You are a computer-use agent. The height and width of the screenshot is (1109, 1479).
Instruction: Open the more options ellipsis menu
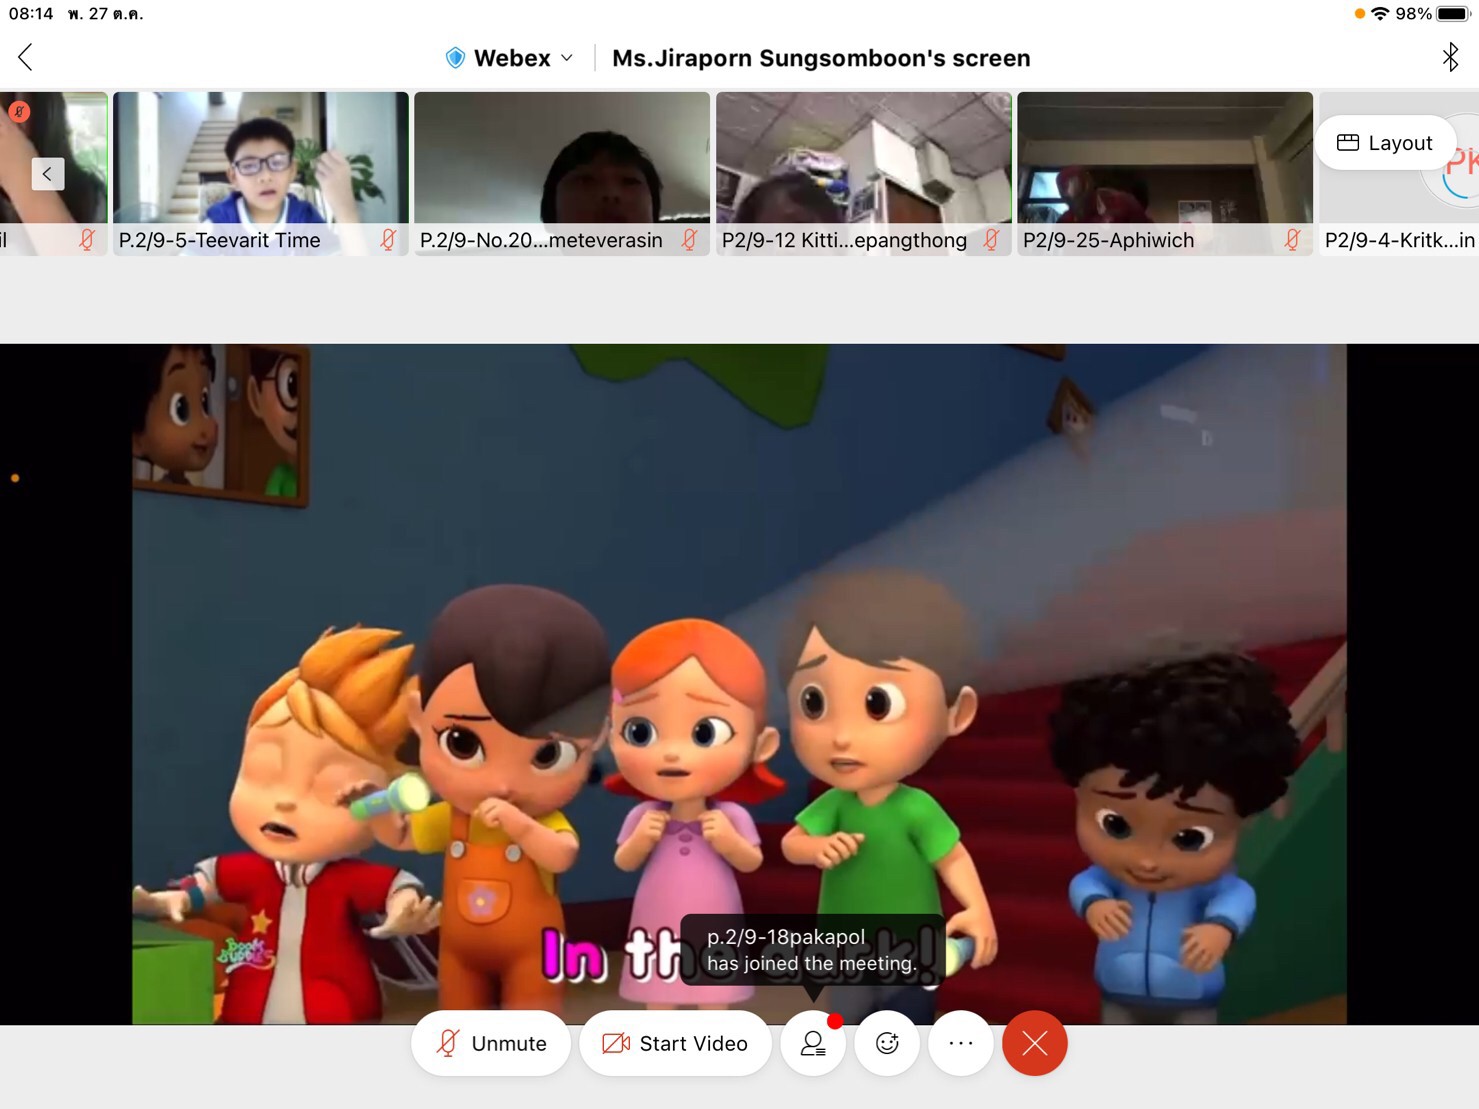point(961,1043)
